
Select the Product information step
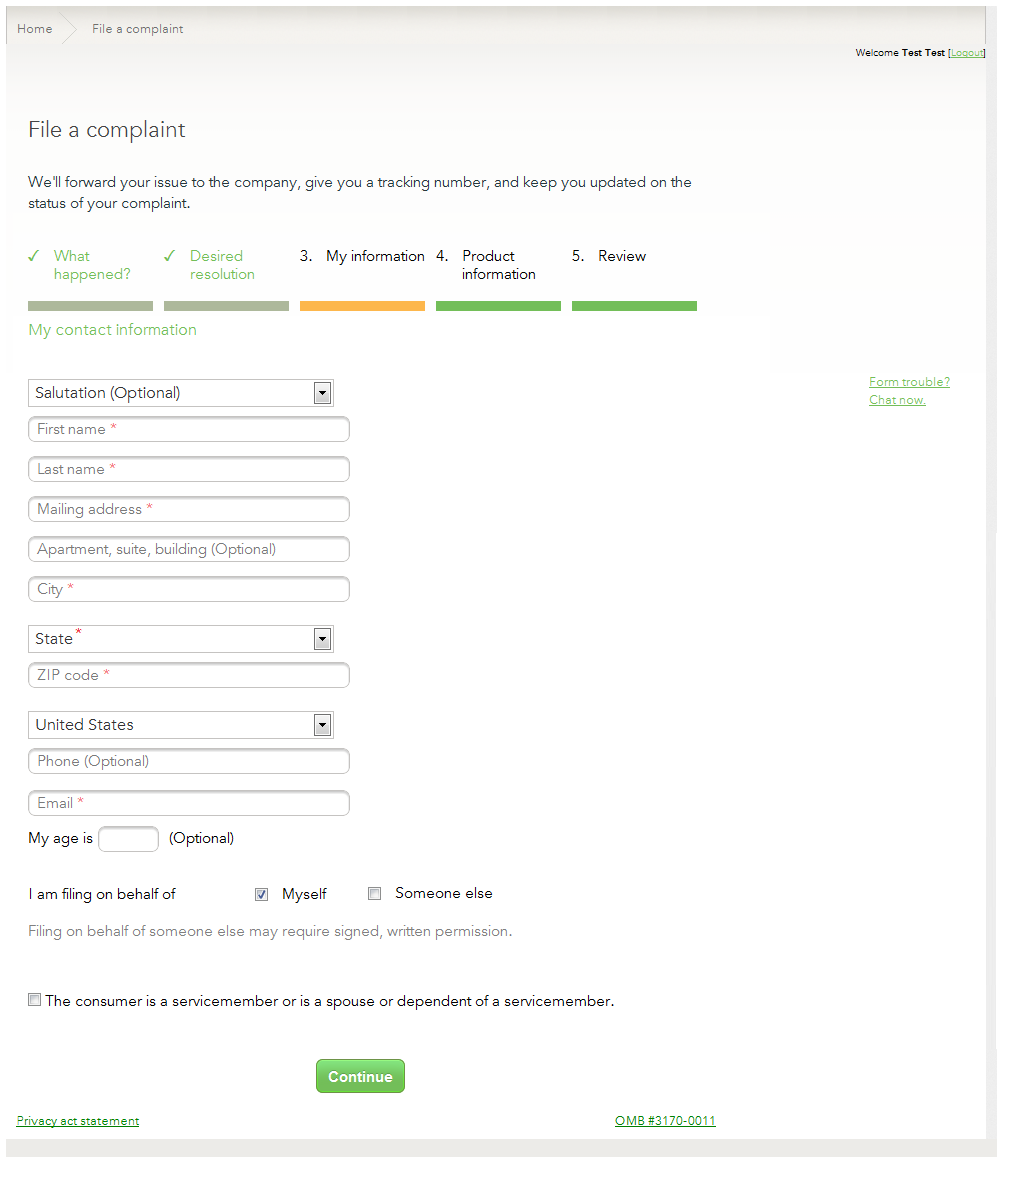498,265
